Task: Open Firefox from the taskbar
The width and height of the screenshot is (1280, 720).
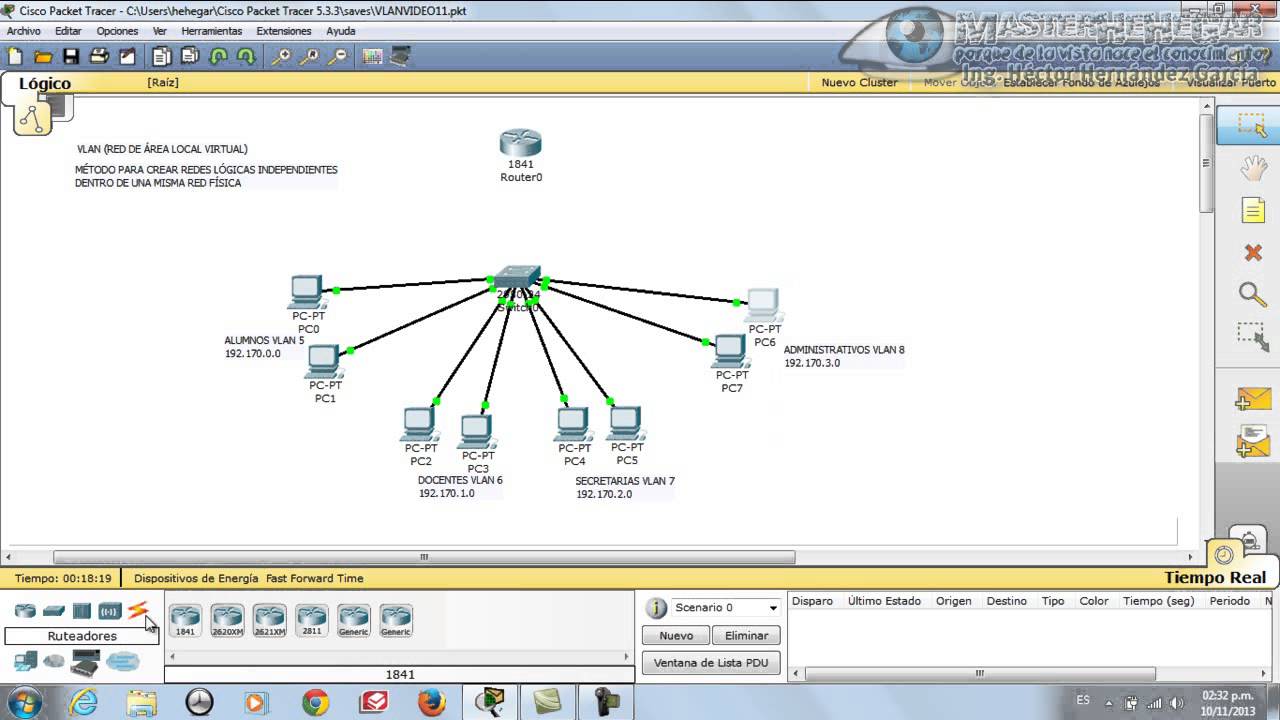Action: pos(431,703)
